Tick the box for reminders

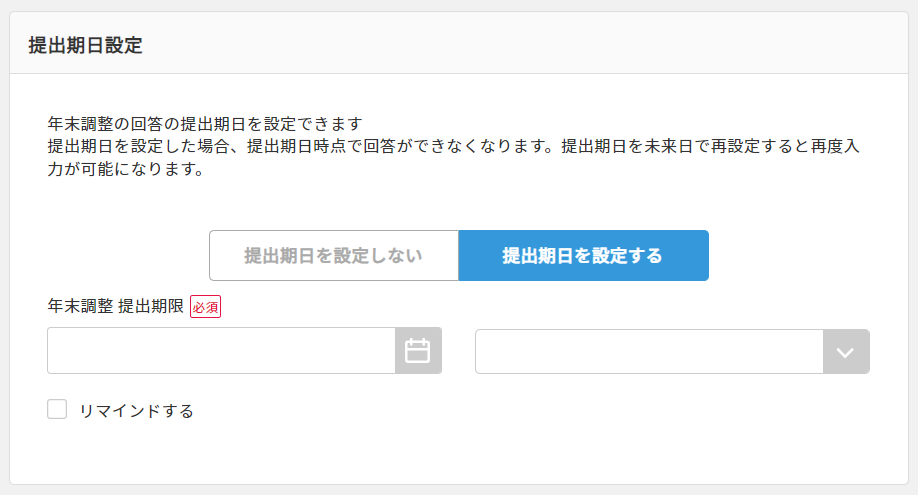[x=57, y=409]
